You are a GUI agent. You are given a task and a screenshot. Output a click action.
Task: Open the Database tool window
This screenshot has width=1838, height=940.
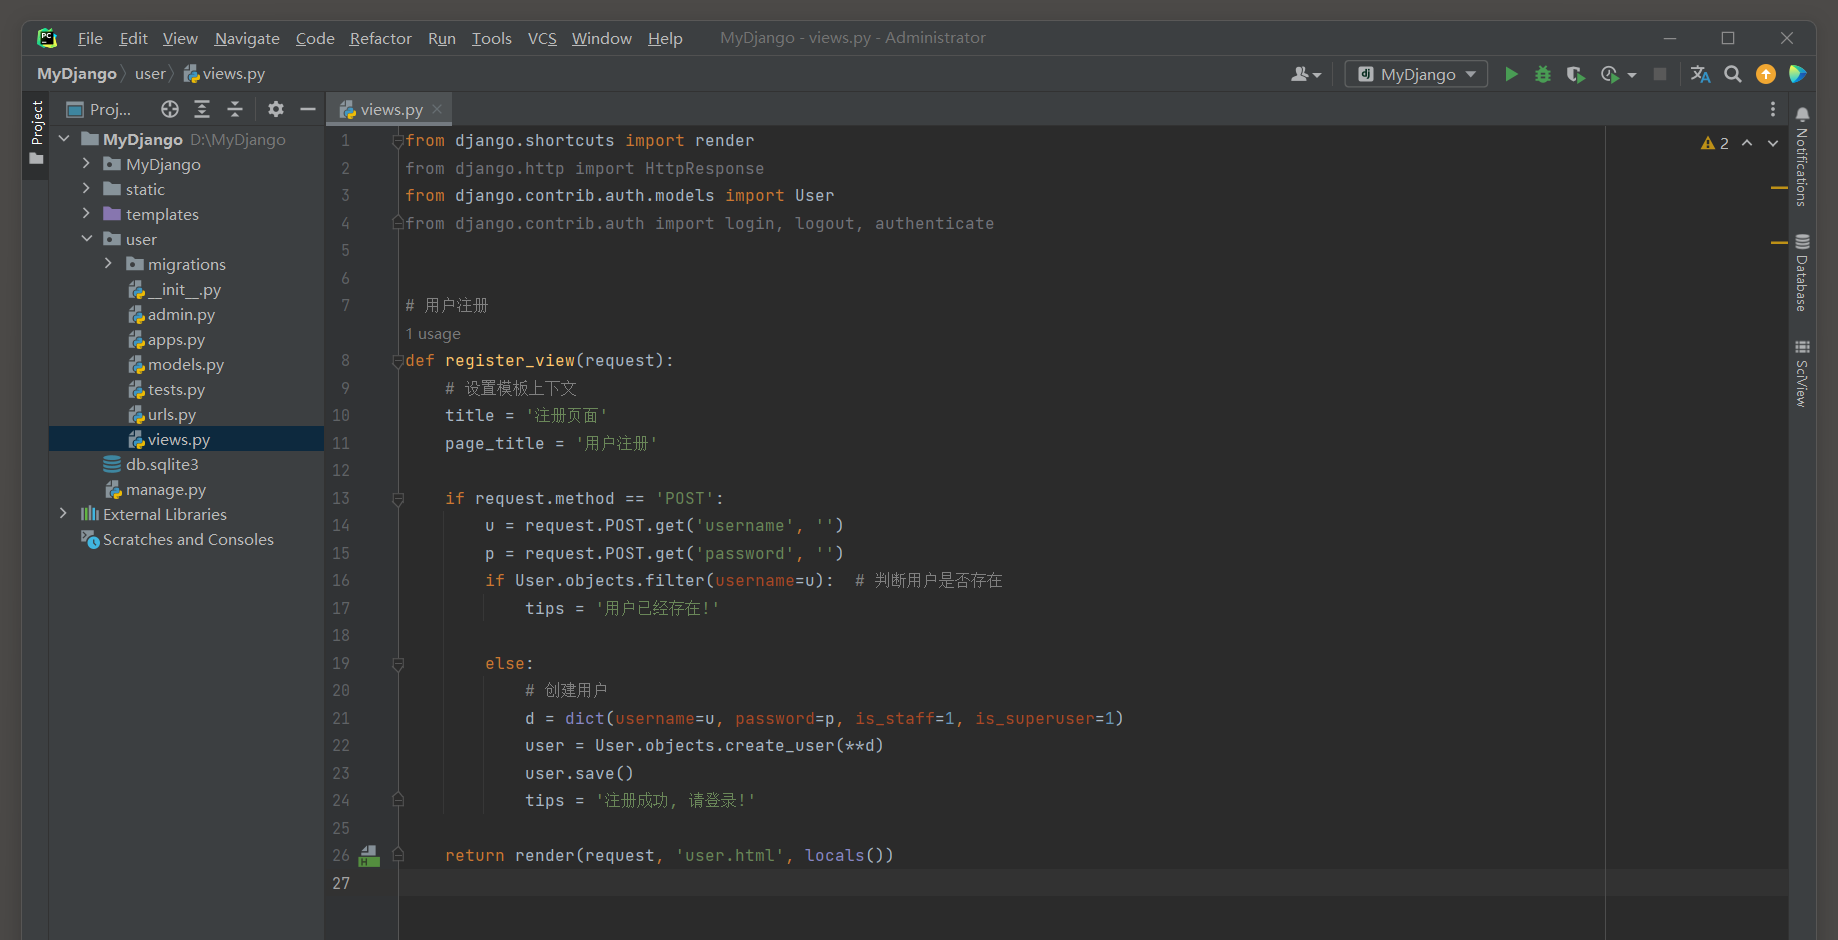click(1802, 273)
